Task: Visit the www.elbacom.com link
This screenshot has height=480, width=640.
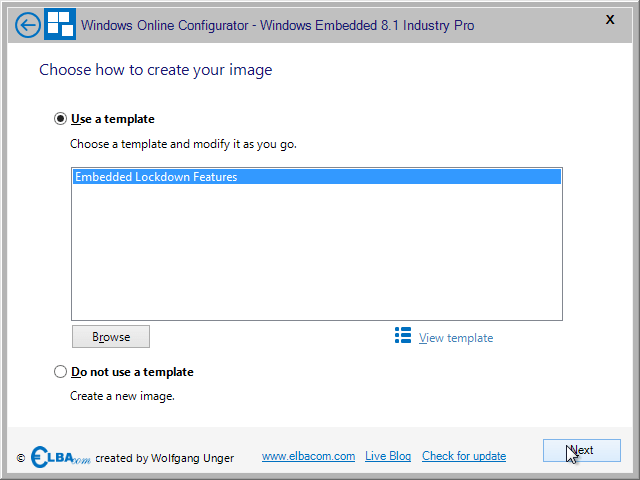Action: (x=308, y=456)
